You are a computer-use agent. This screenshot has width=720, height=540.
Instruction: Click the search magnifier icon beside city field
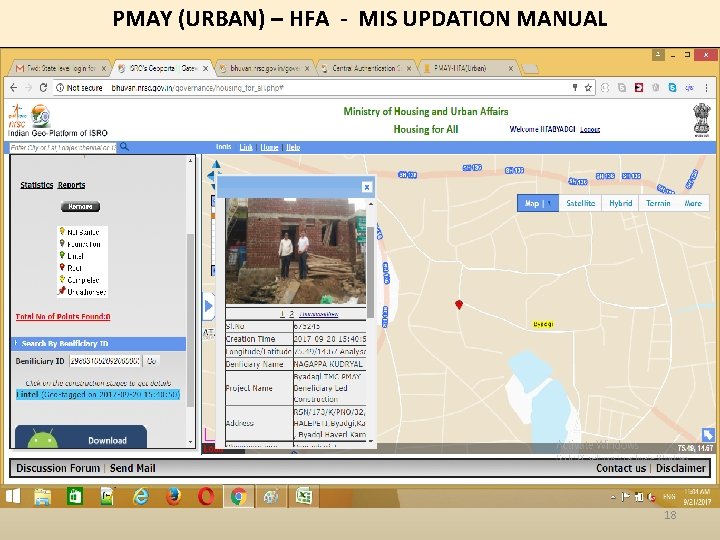tap(124, 147)
